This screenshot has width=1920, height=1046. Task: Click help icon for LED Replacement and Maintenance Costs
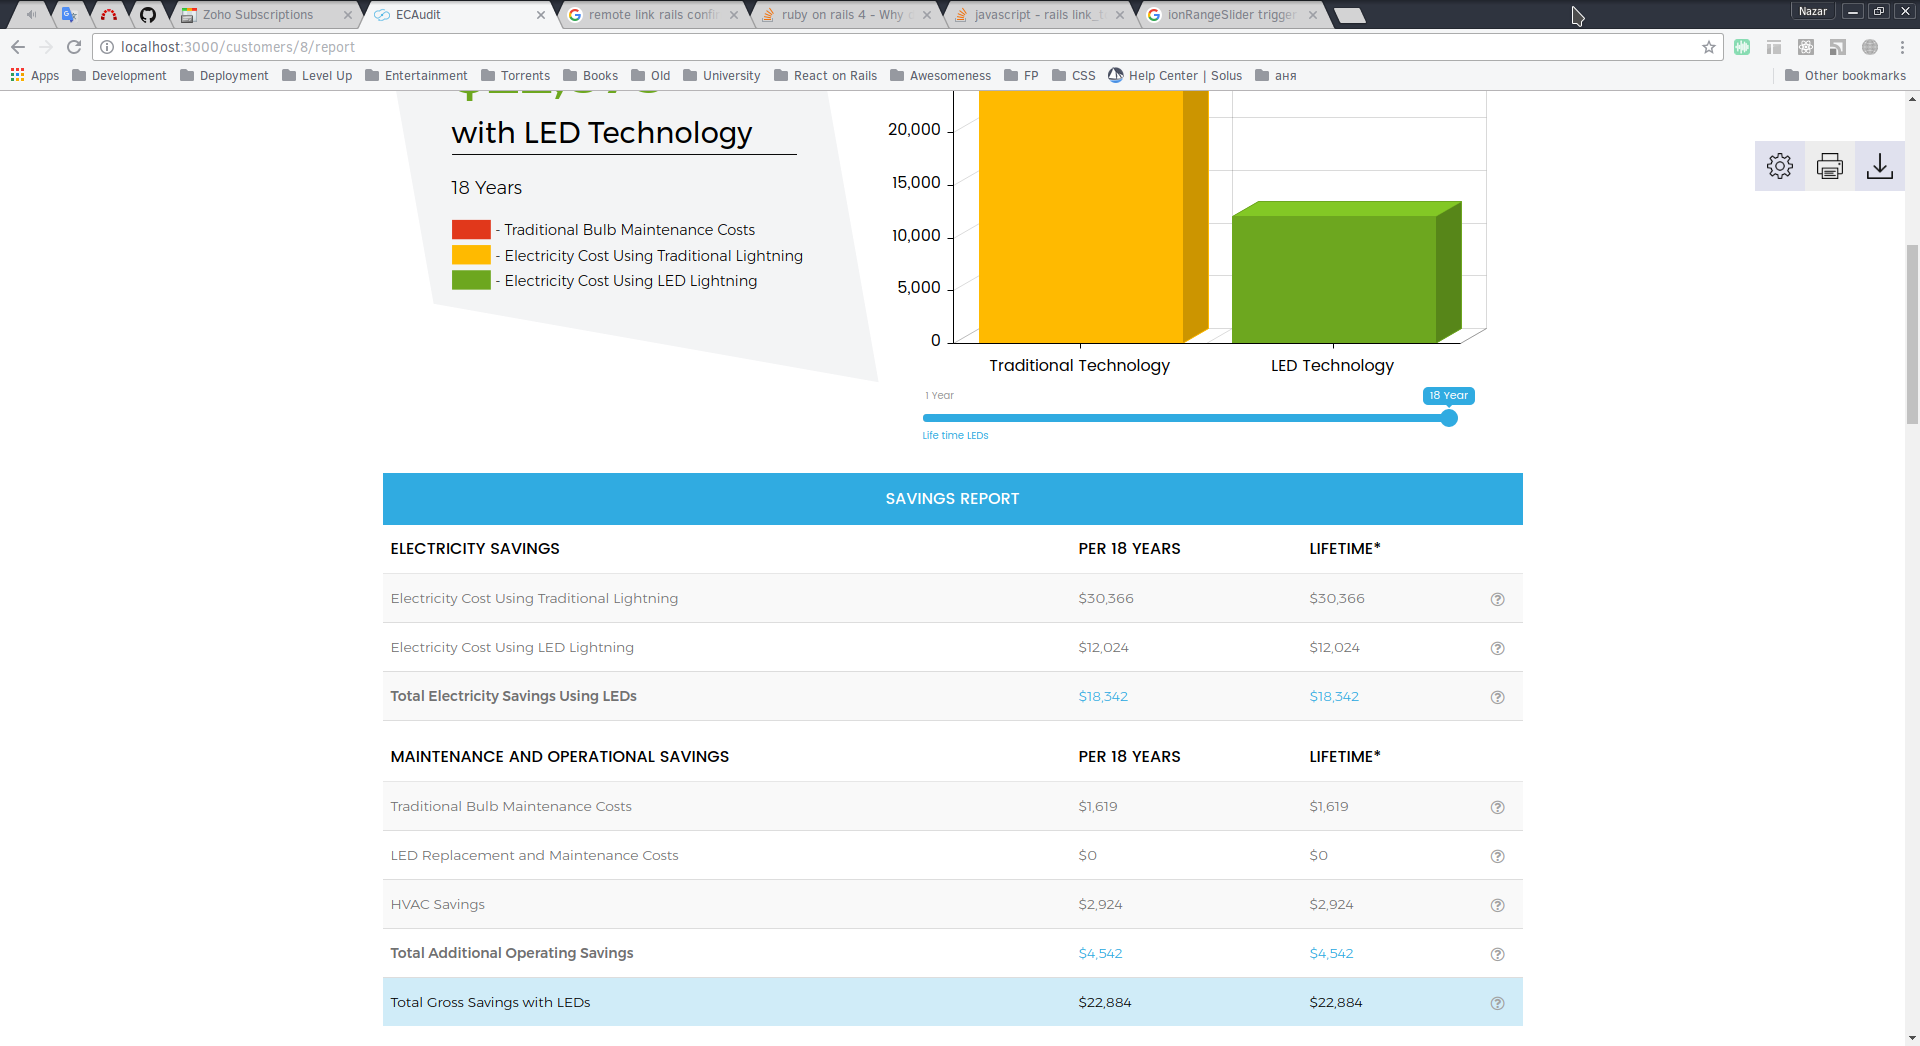click(x=1497, y=856)
